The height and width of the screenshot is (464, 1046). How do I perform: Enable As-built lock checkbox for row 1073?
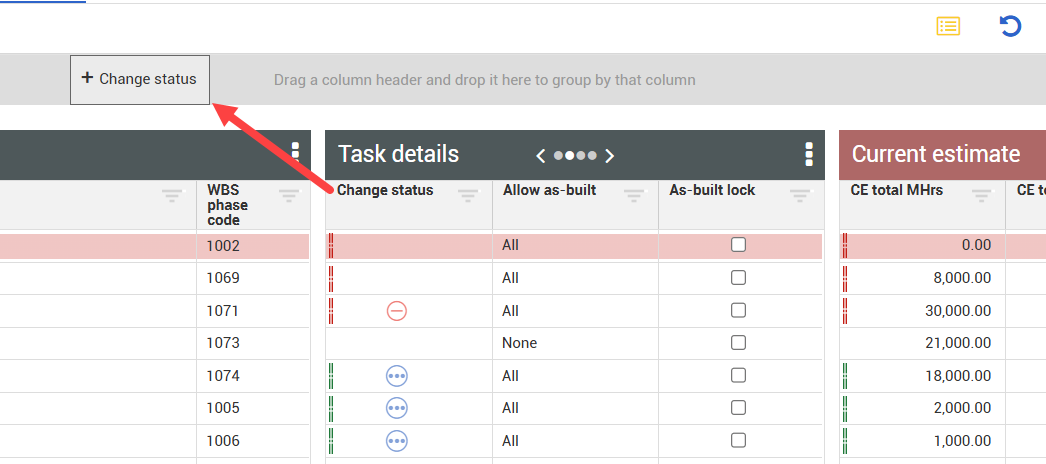tap(738, 343)
